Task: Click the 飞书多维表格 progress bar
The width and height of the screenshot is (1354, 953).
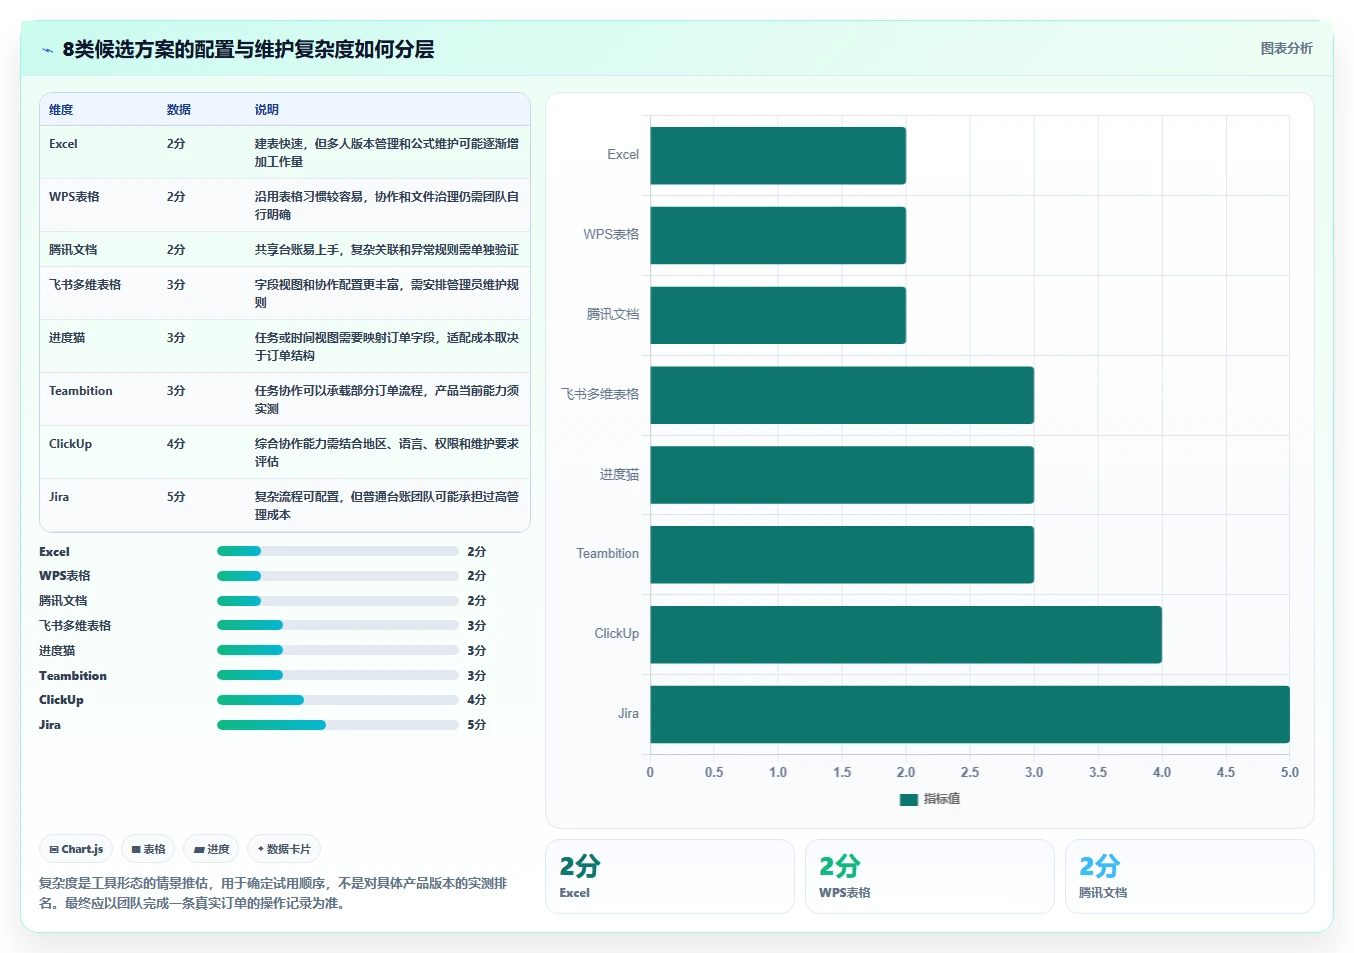Action: (337, 625)
